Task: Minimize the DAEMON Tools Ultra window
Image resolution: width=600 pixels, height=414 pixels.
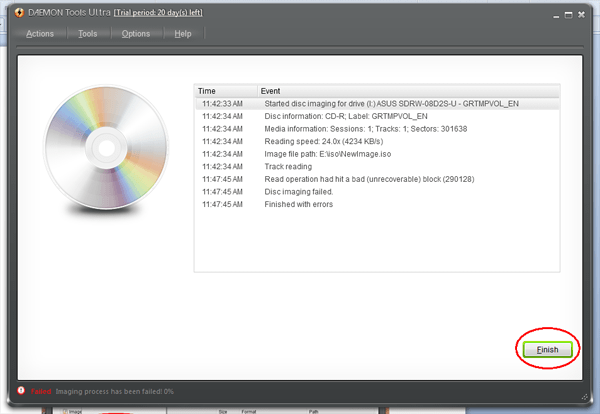Action: click(556, 15)
